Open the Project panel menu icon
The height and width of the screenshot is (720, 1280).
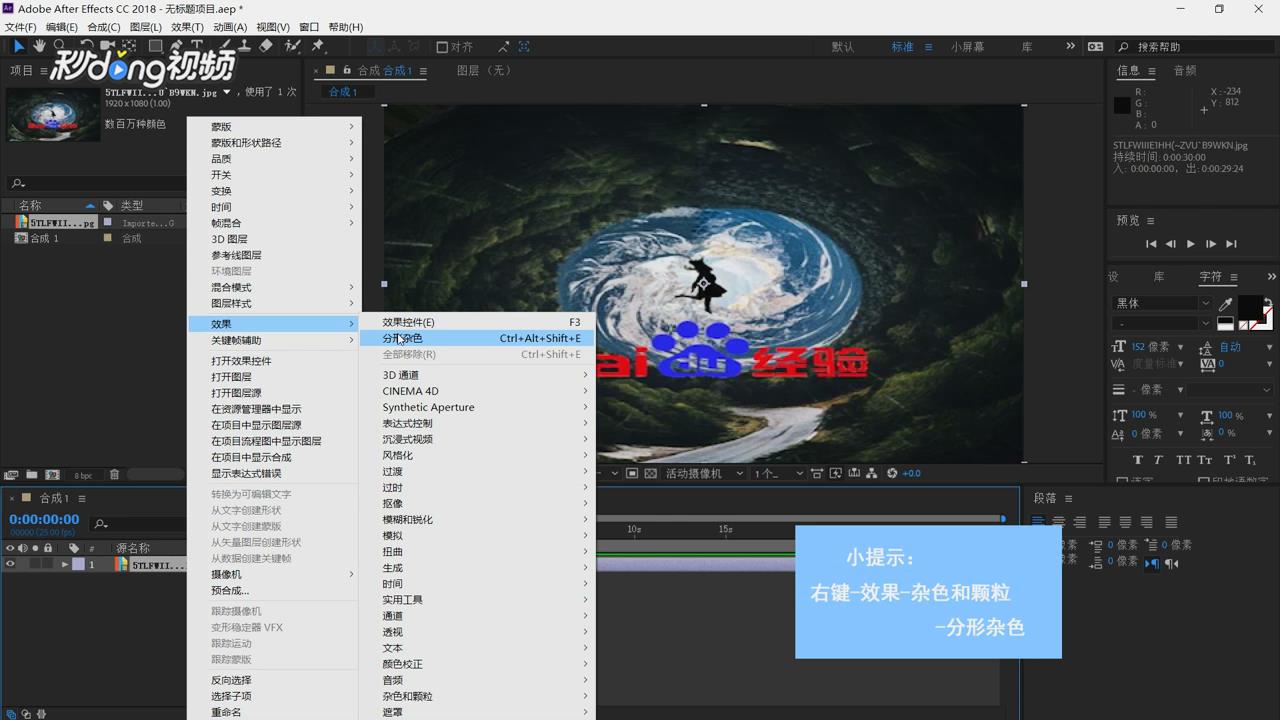[x=43, y=70]
